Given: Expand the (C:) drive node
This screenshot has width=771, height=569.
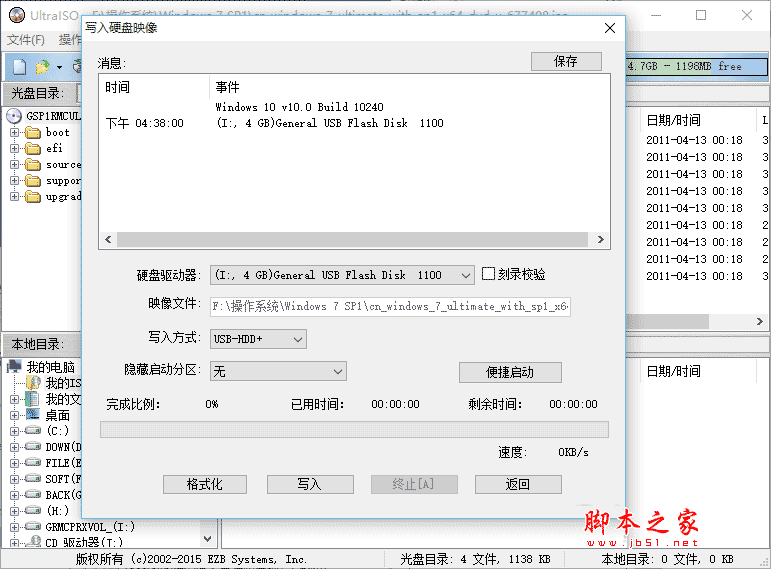Looking at the screenshot, I should (x=14, y=431).
